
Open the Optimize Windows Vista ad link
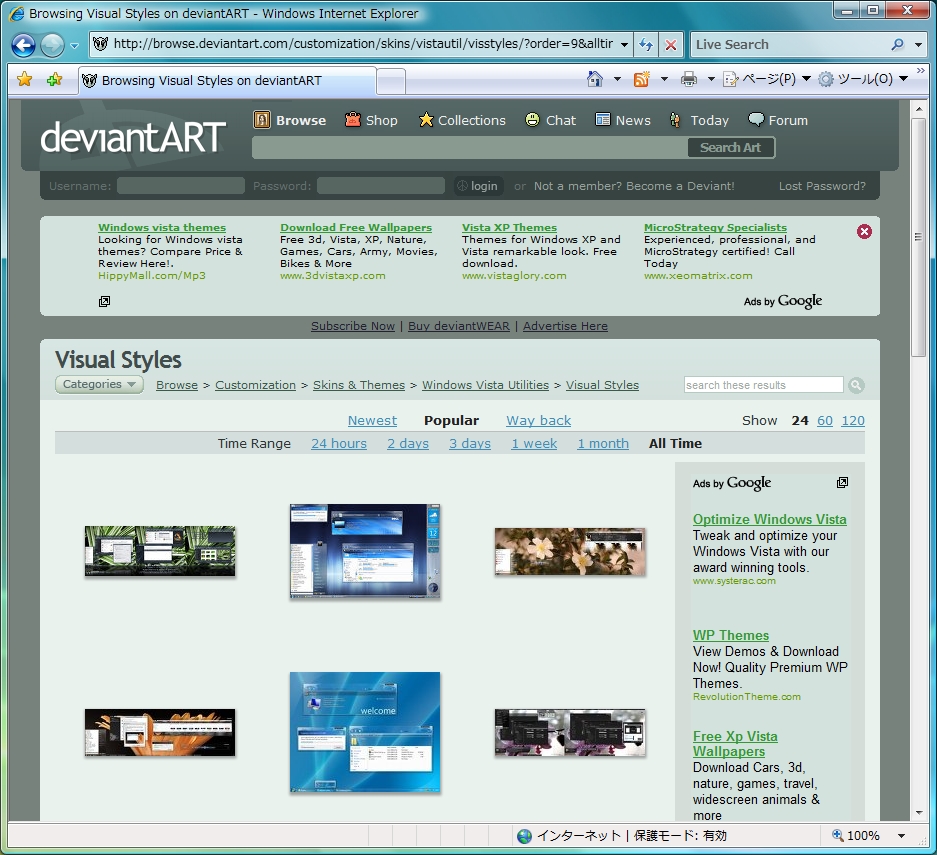(769, 519)
